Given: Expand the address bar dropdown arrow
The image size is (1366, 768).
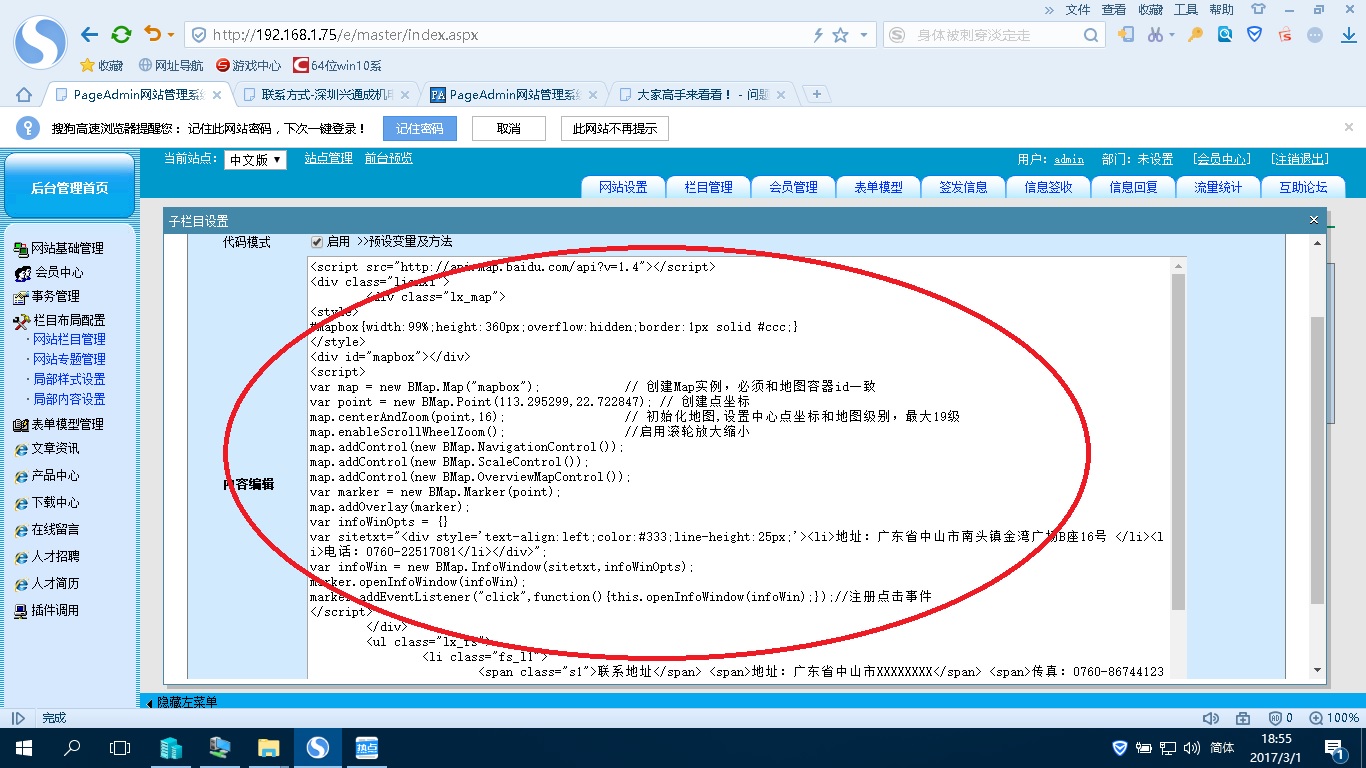Looking at the screenshot, I should tap(863, 35).
